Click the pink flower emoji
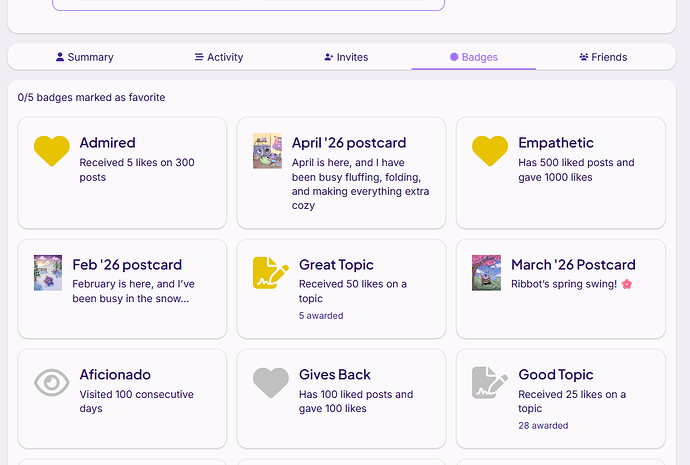This screenshot has width=690, height=465. pos(627,284)
